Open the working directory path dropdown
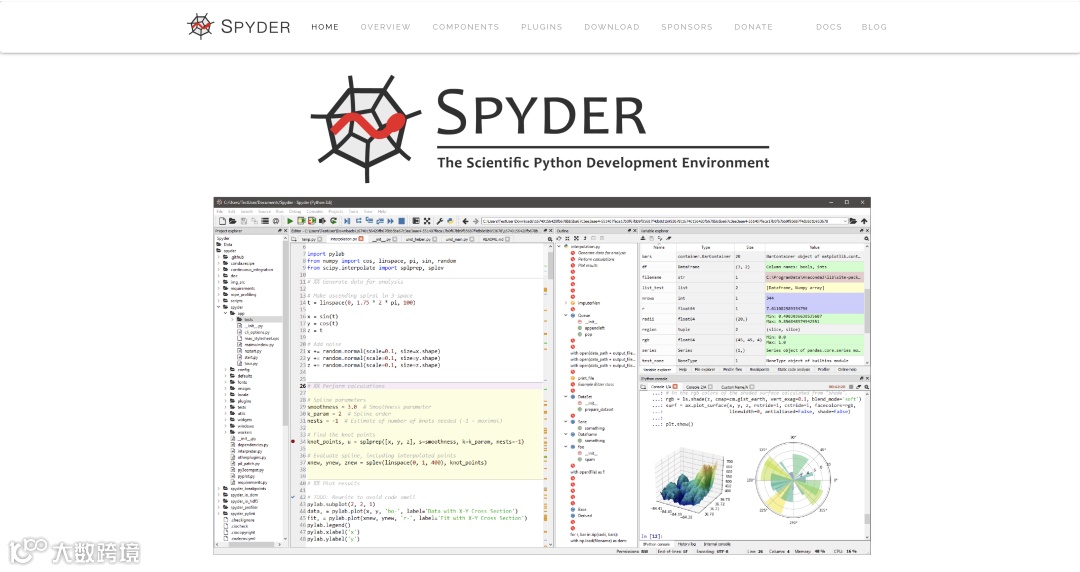1080x572 pixels. pos(845,221)
